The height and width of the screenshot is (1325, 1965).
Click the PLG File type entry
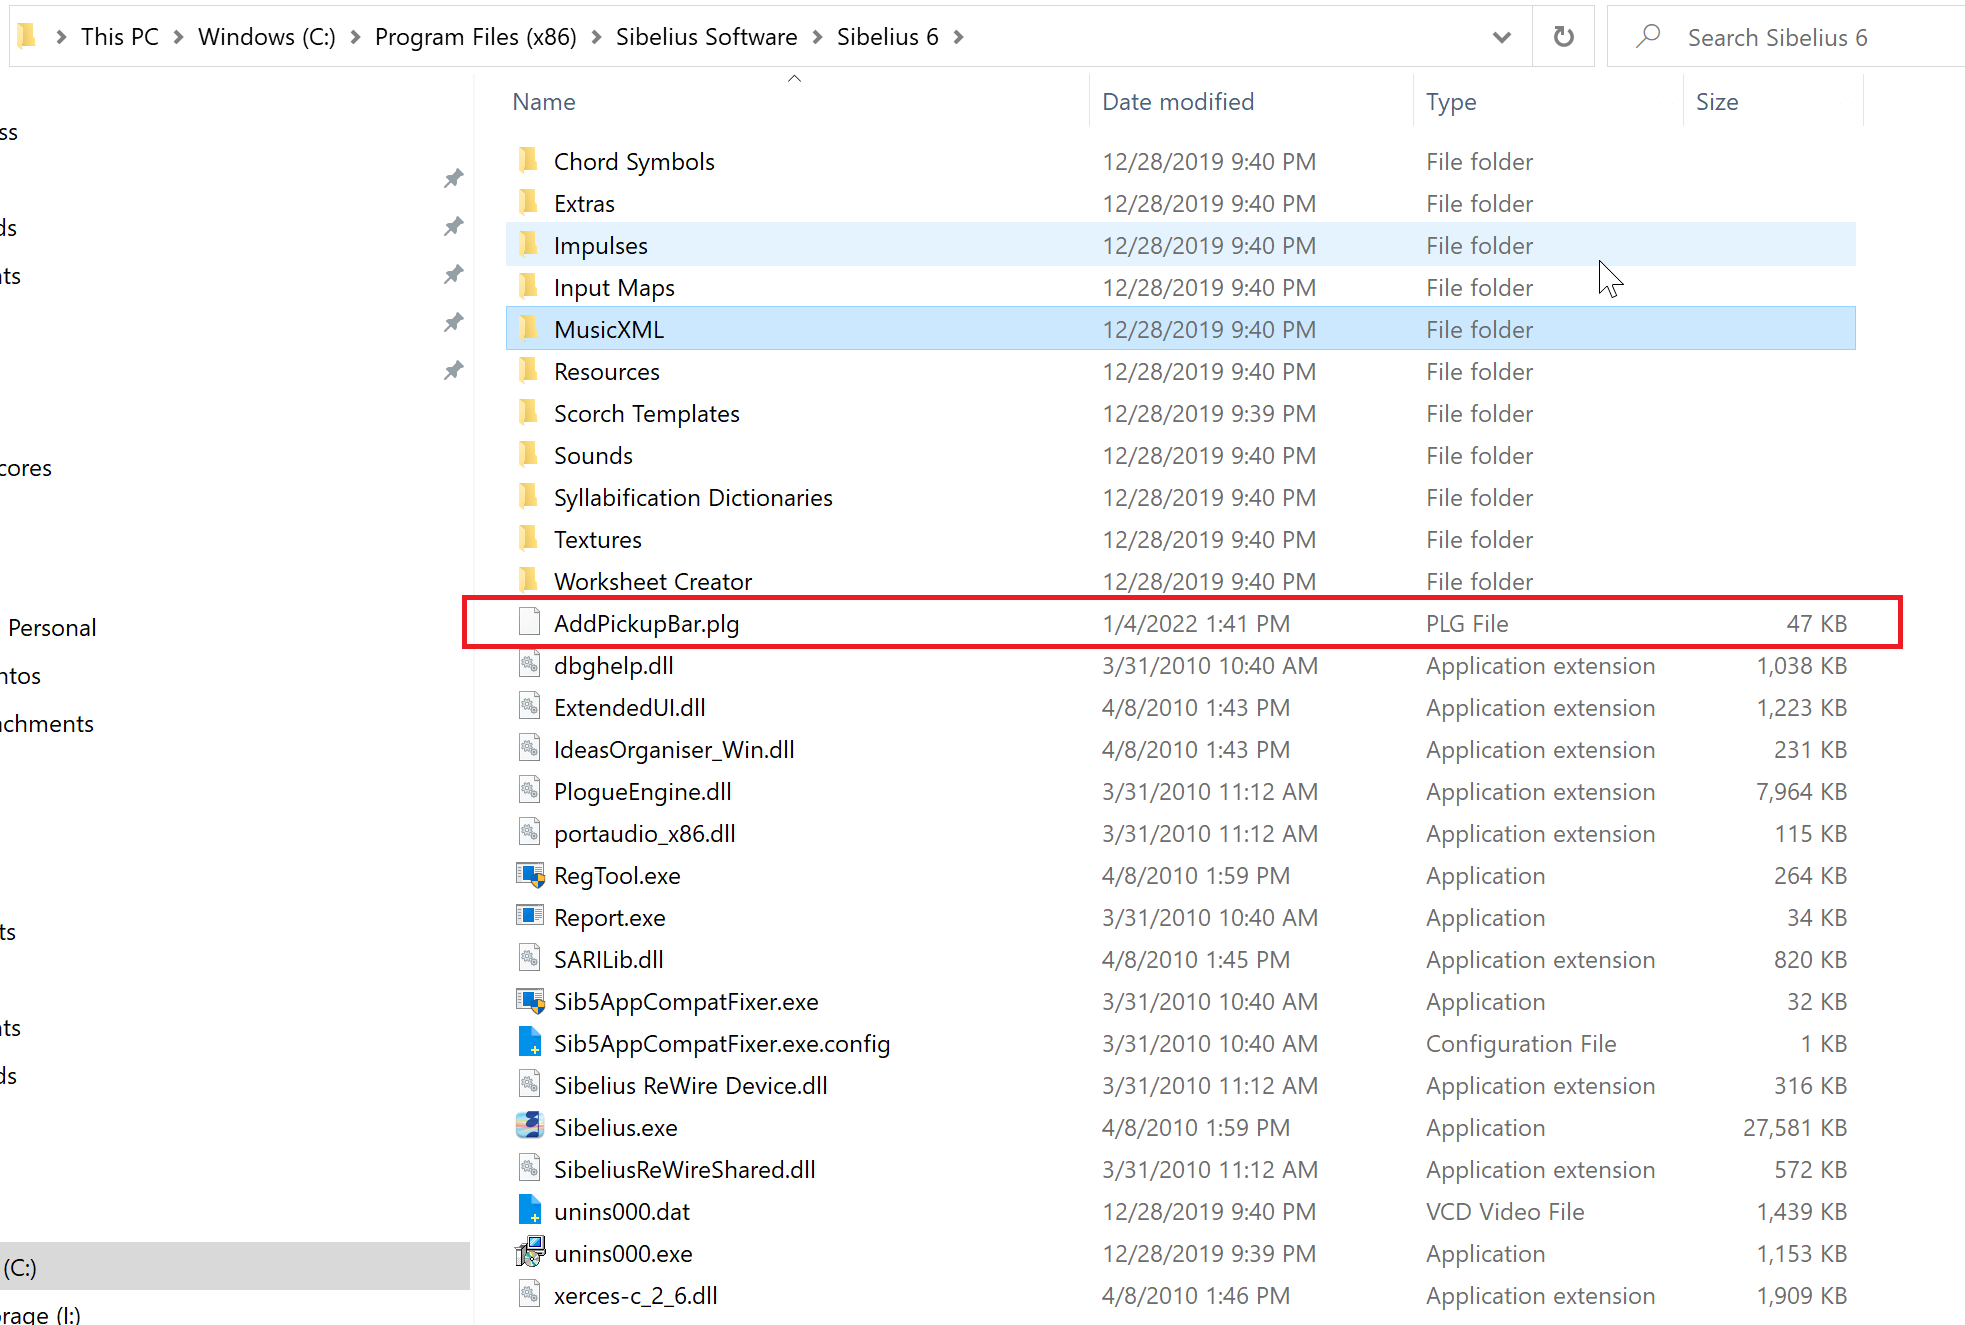pyautogui.click(x=1467, y=623)
